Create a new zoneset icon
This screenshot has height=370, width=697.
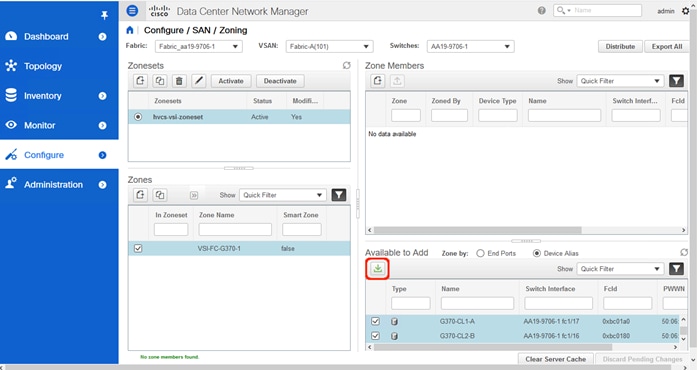pyautogui.click(x=140, y=81)
